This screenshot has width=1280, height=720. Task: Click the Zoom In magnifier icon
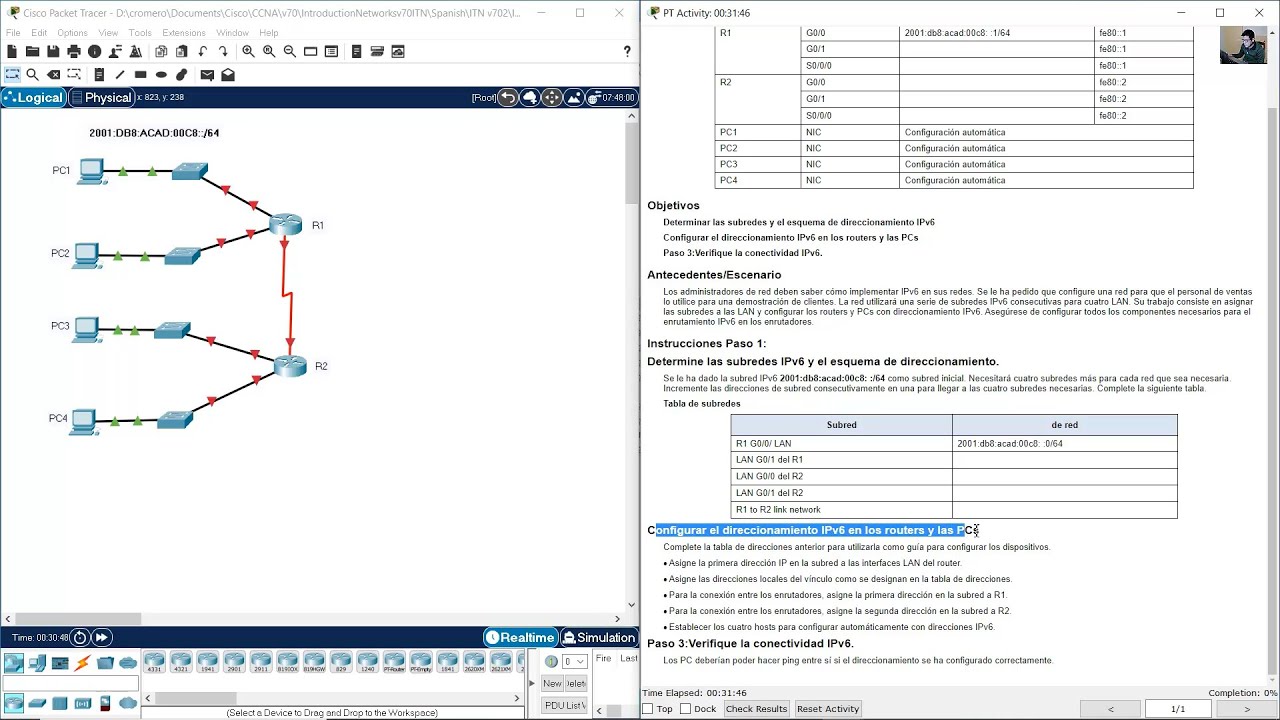248,51
